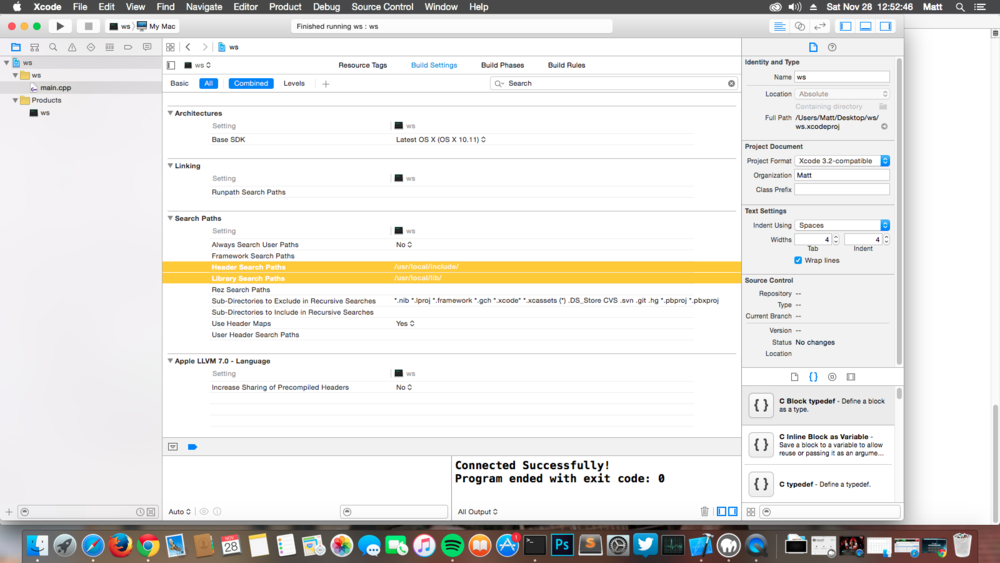The width and height of the screenshot is (1000, 563).
Task: Open the Base SDK value popup
Action: [441, 140]
